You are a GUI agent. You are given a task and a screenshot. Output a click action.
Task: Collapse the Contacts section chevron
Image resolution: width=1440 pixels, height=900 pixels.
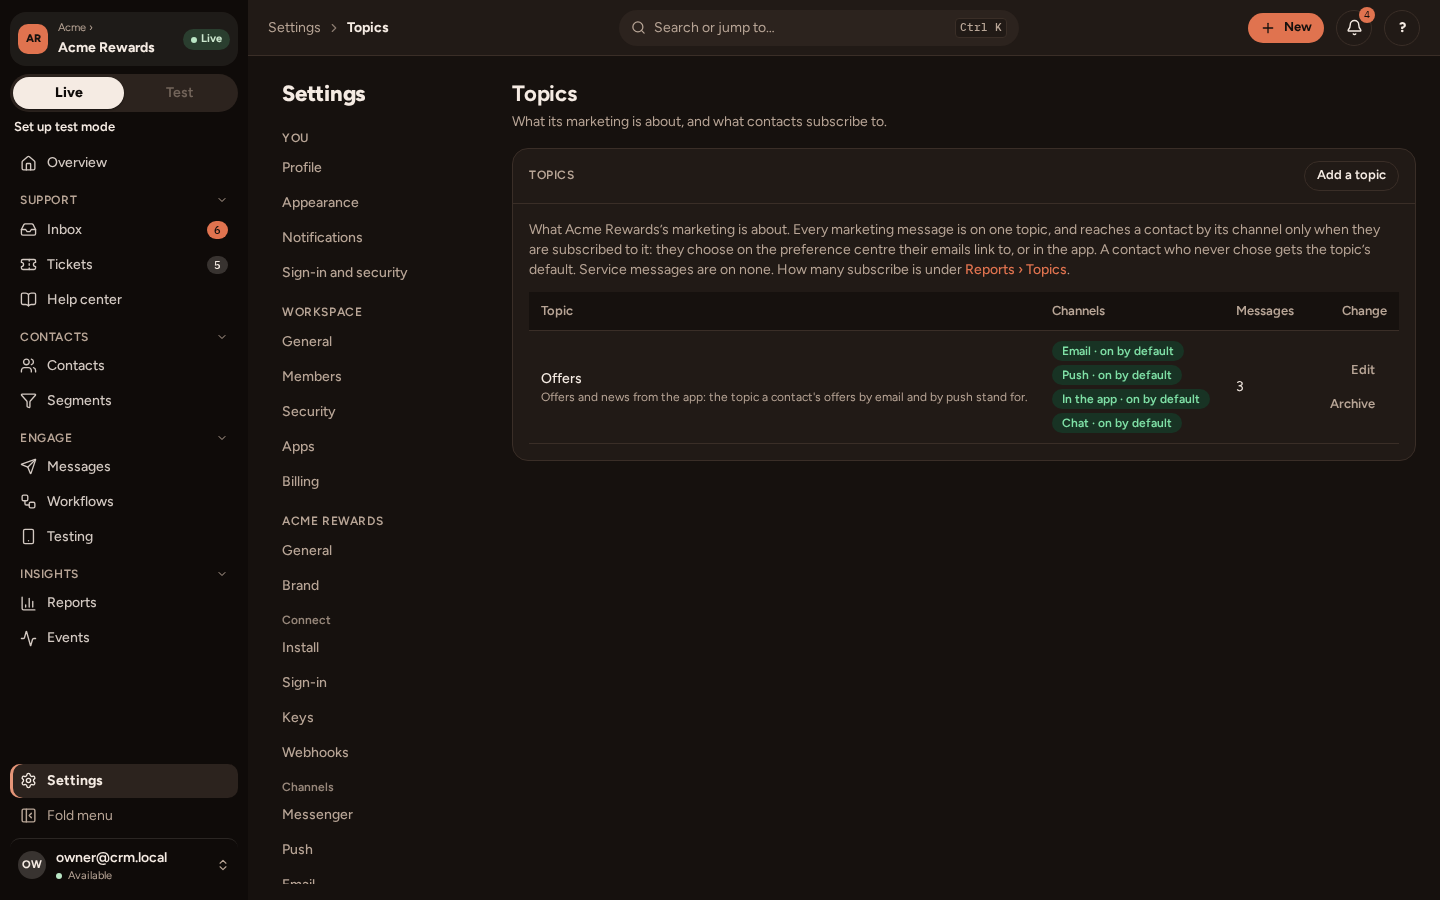(222, 337)
